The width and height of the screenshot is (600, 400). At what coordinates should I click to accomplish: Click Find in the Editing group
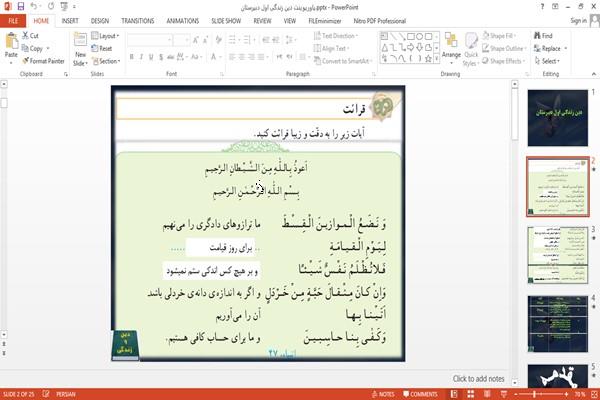[543, 36]
